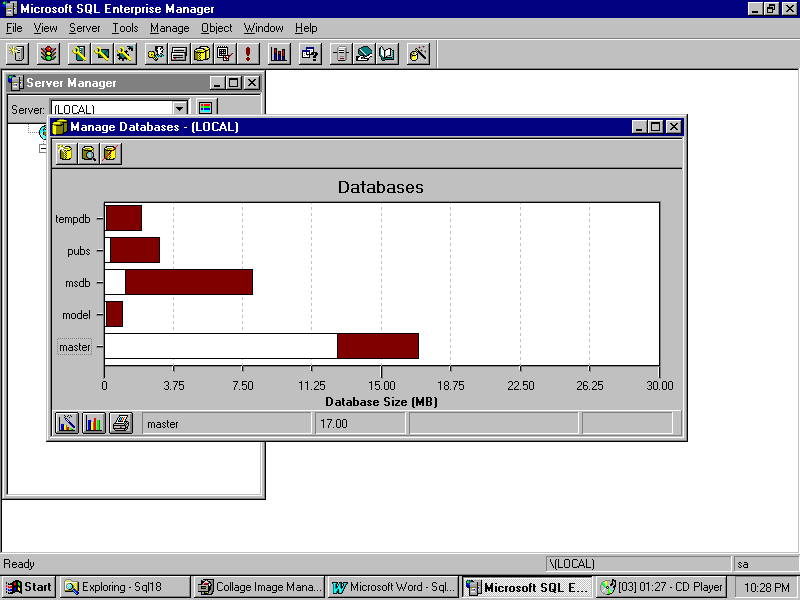Click the New Database icon in Manage Databases
This screenshot has width=800, height=600.
66,153
